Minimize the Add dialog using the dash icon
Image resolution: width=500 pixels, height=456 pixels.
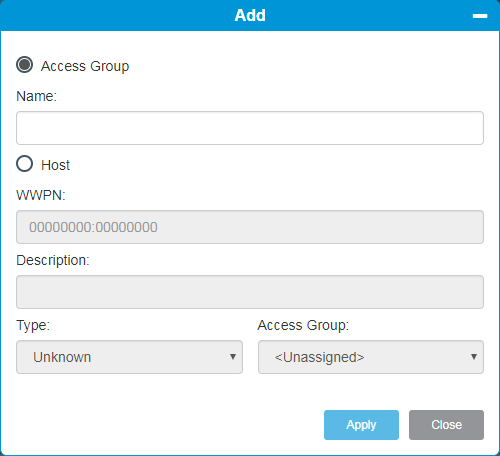480,16
